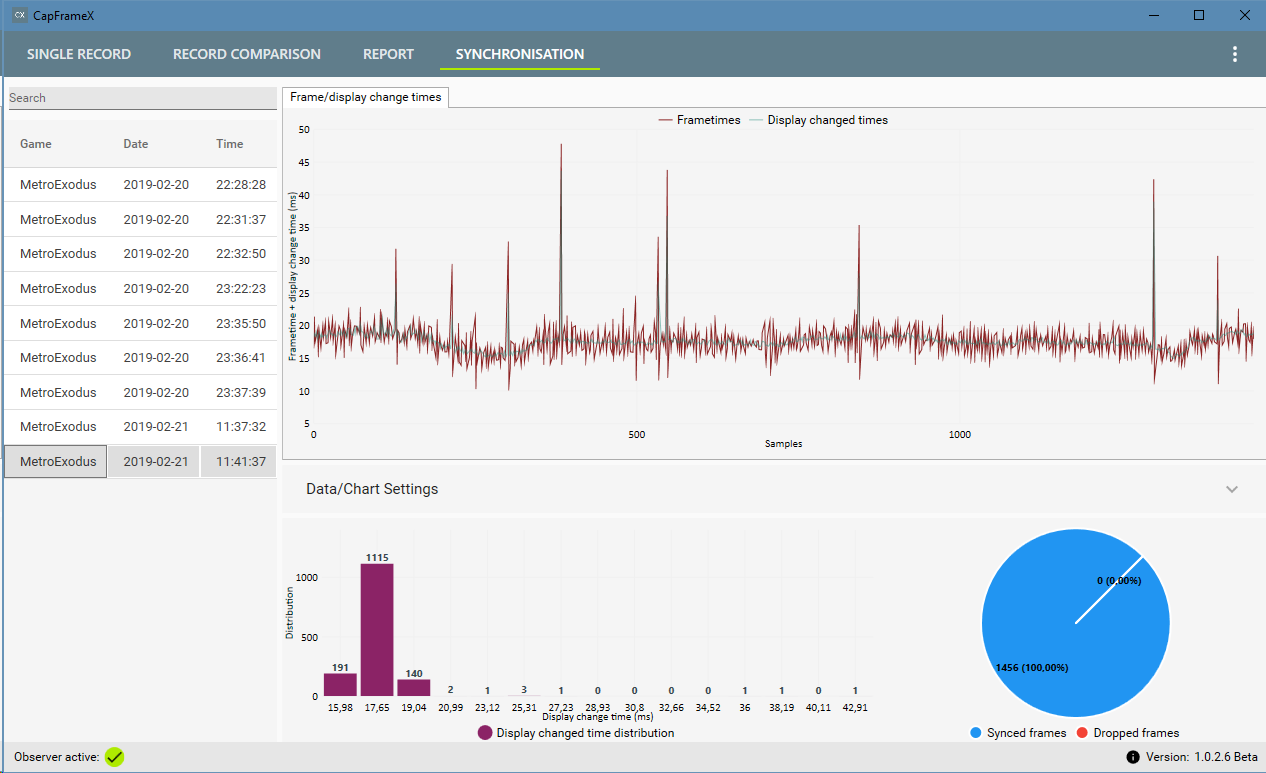Select the MetroExodus record at 23:22:23
1266x773 pixels.
140,289
